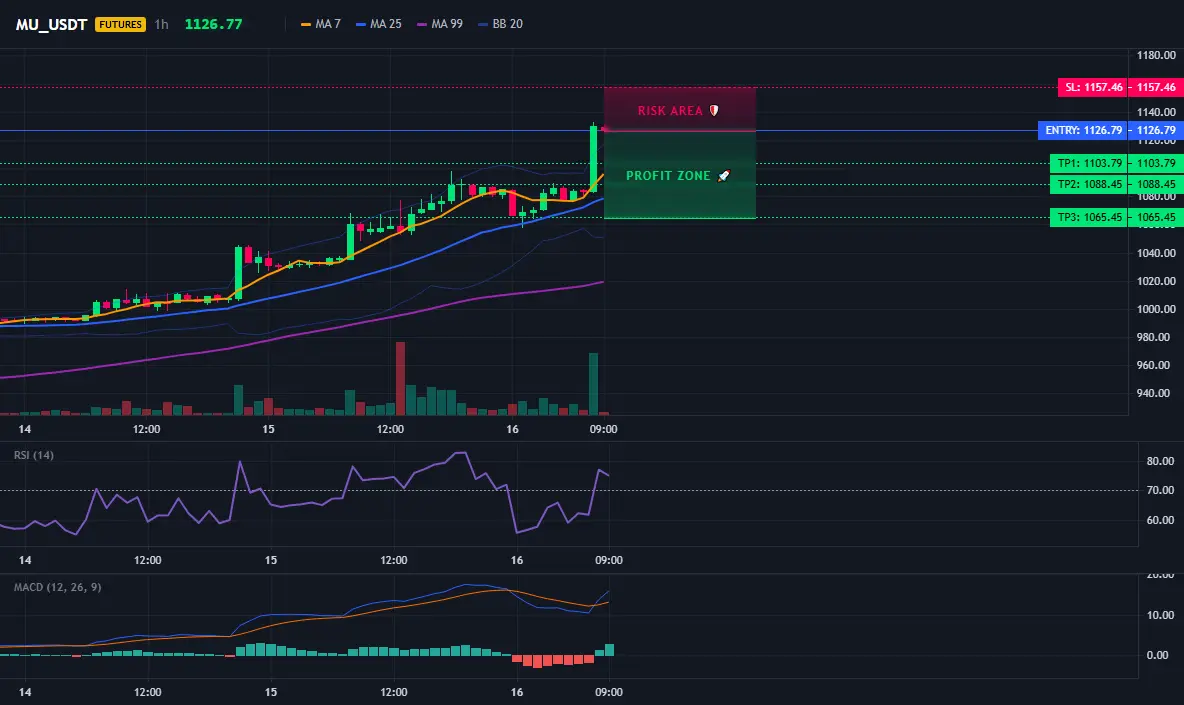This screenshot has width=1184, height=705.
Task: Click the 80.00 RSI axis value
Action: pyautogui.click(x=1161, y=461)
